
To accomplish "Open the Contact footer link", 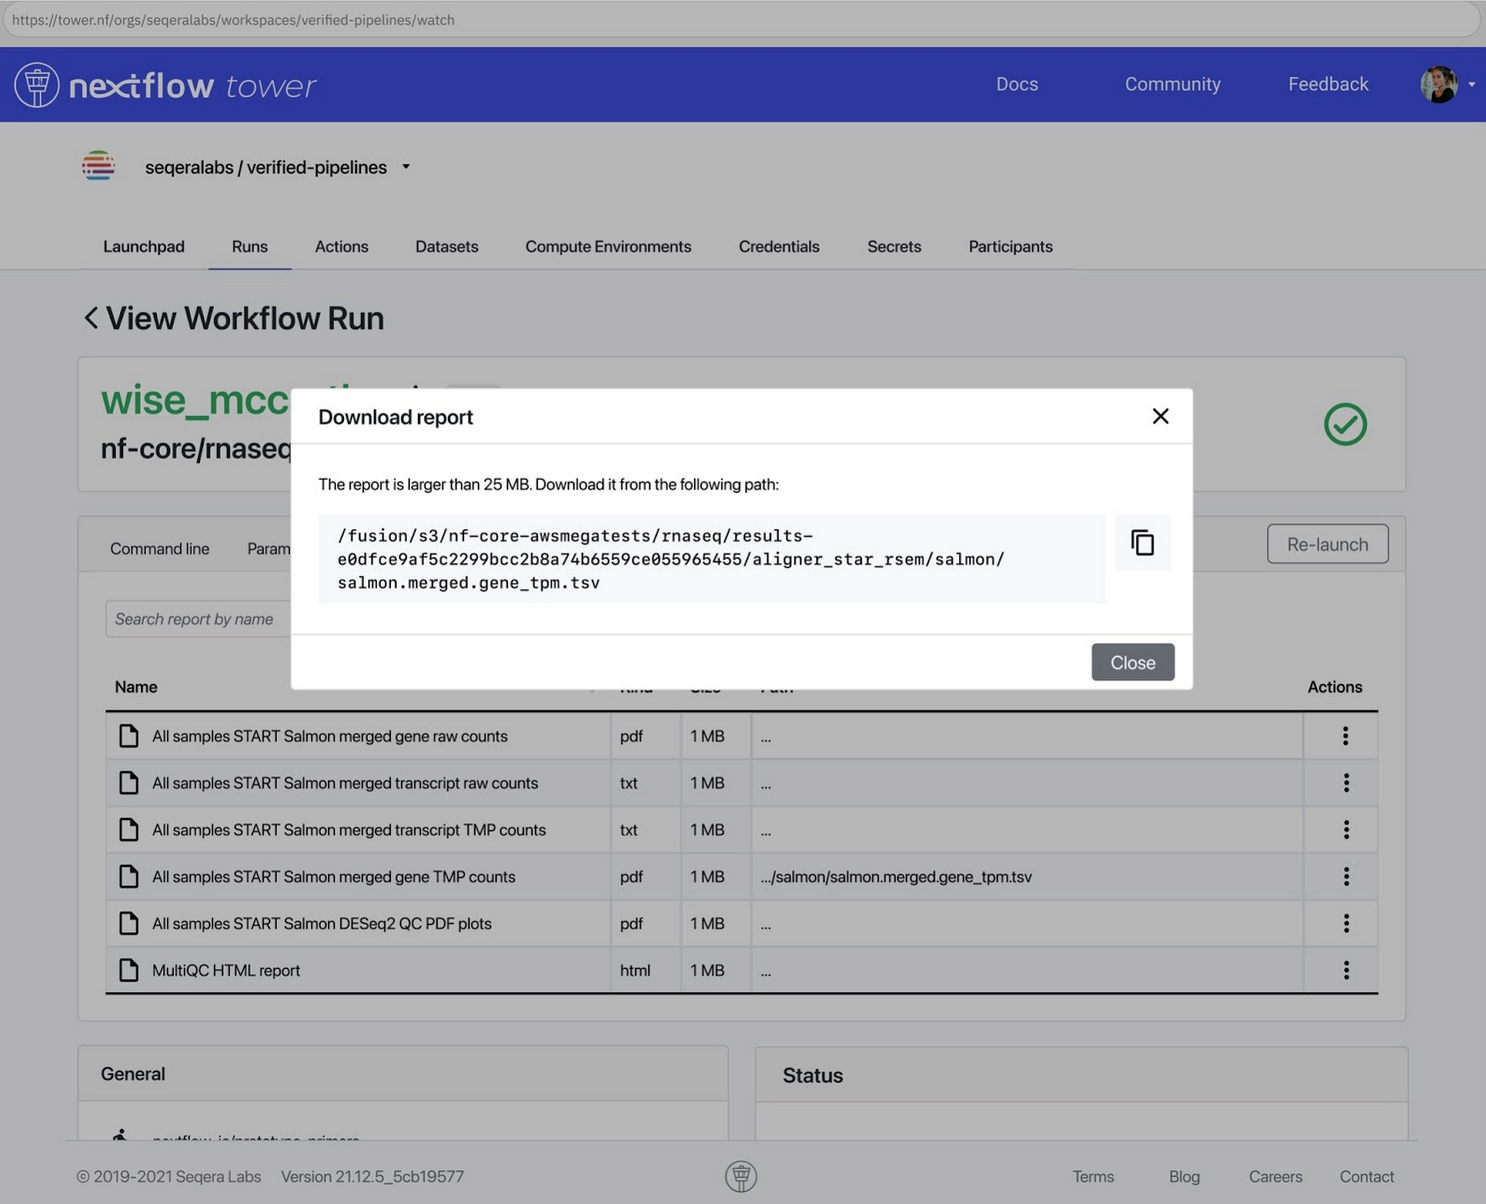I will (x=1367, y=1177).
